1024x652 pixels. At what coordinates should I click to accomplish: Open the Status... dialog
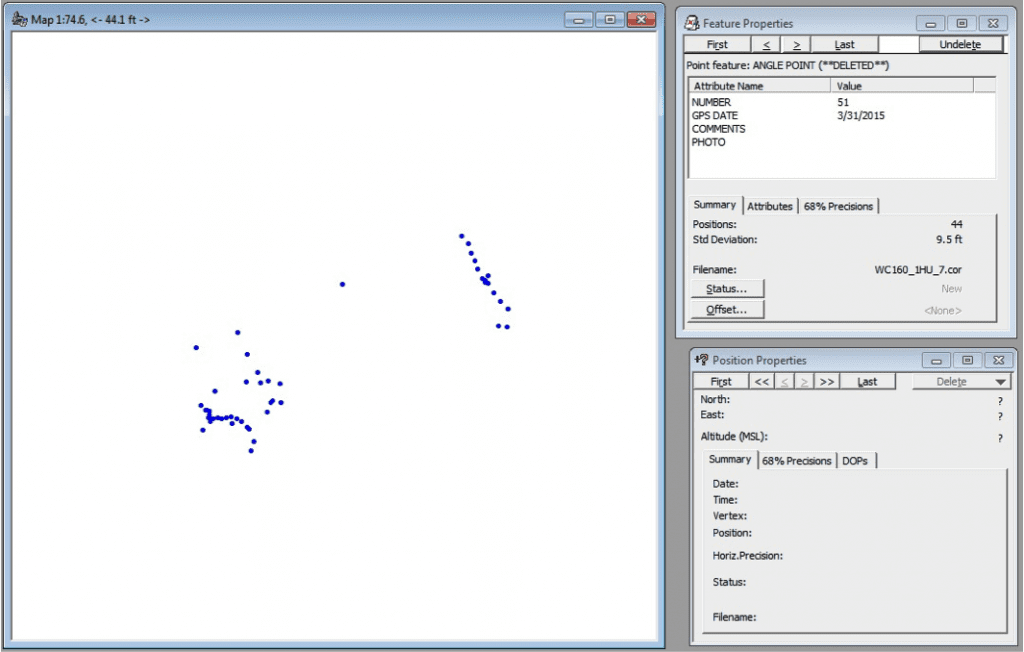pos(727,289)
